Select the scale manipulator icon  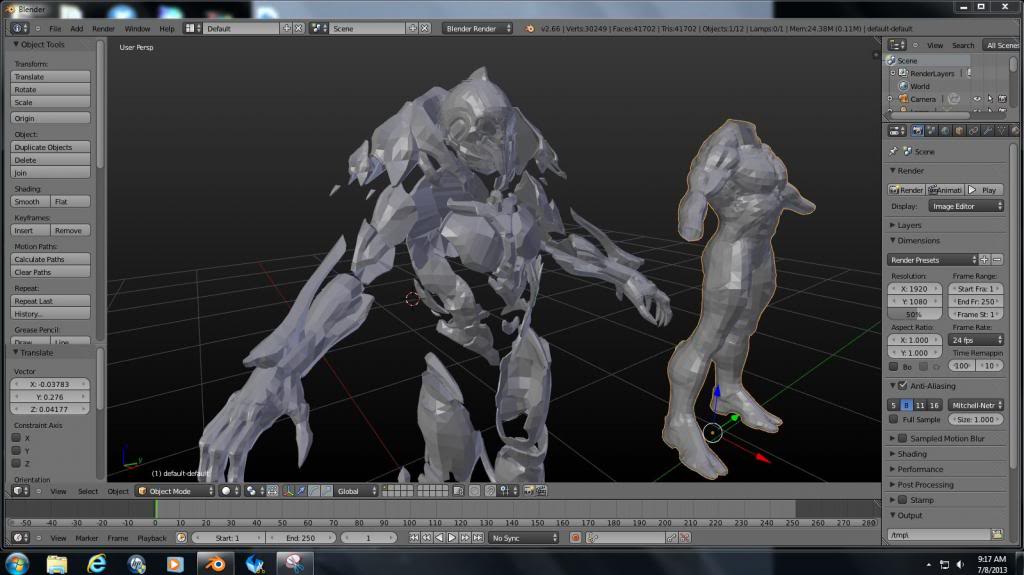[x=327, y=491]
